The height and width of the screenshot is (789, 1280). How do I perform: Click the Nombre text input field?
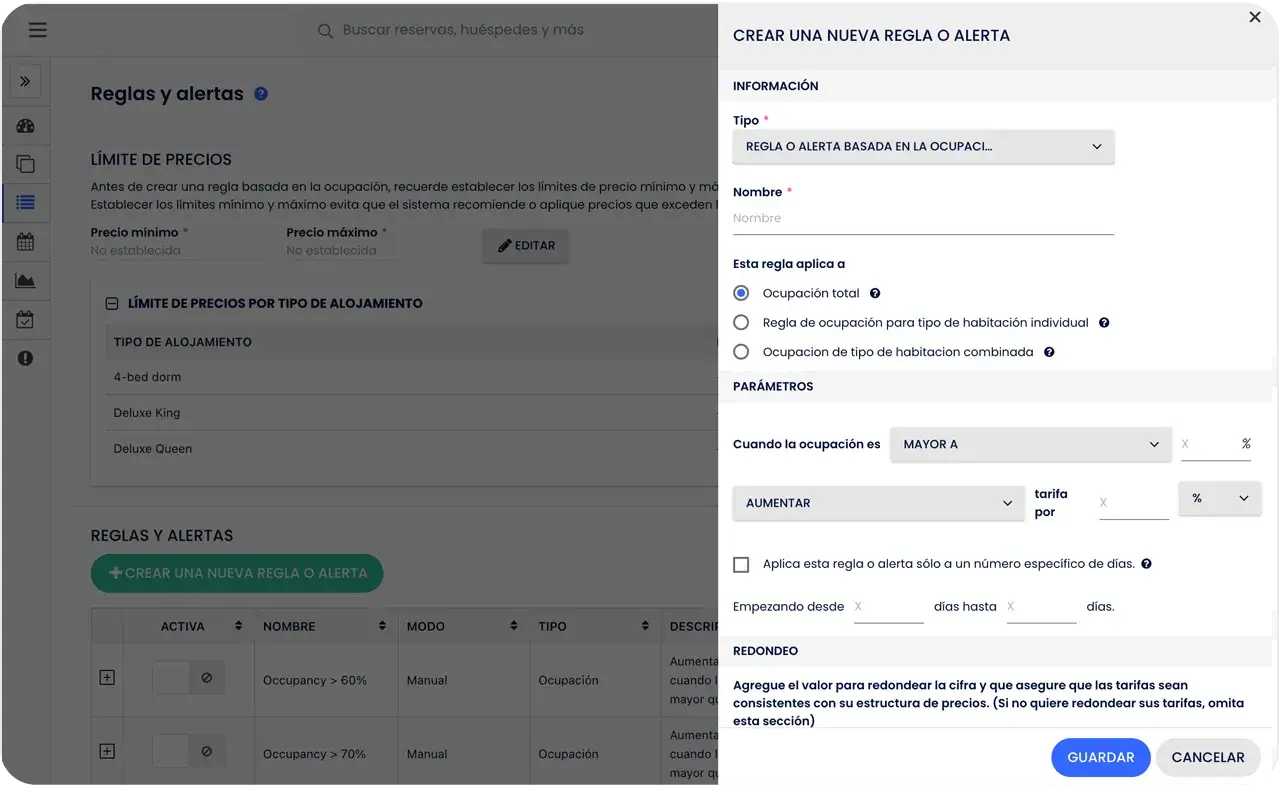click(922, 219)
